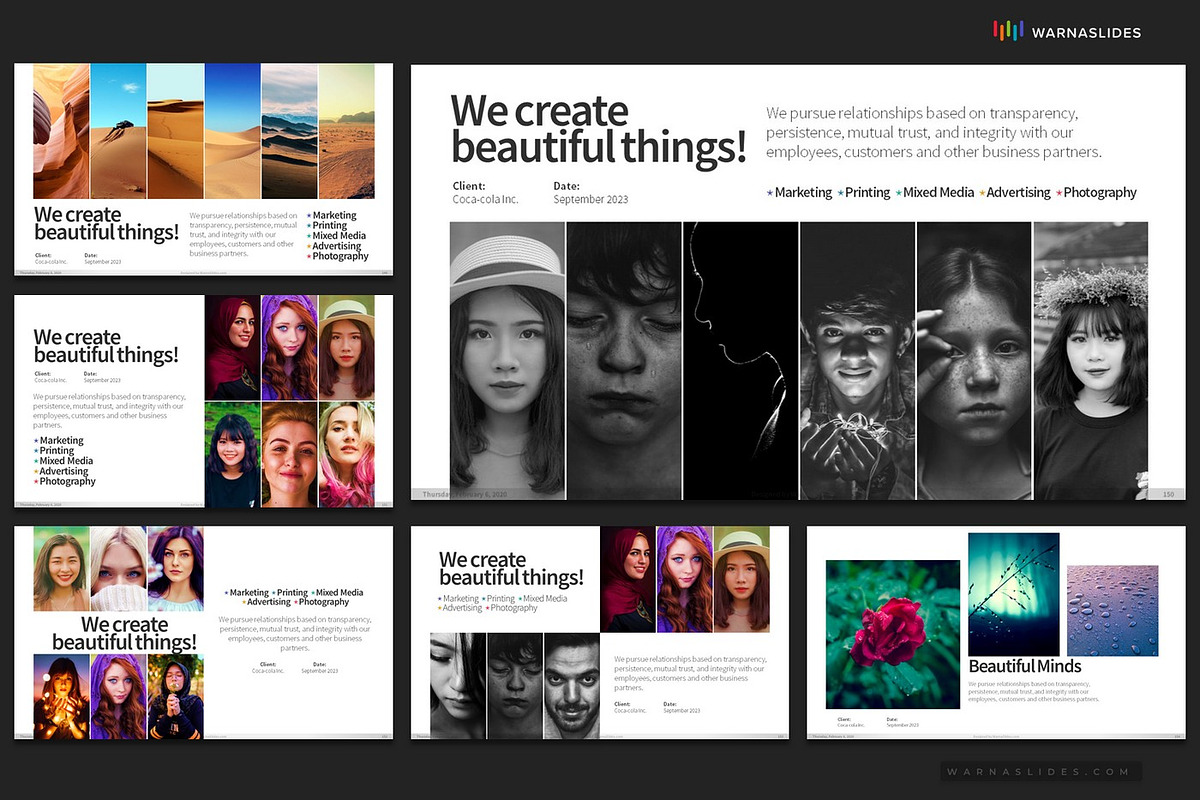
Task: Select the slide number 150
Action: click(x=1168, y=494)
